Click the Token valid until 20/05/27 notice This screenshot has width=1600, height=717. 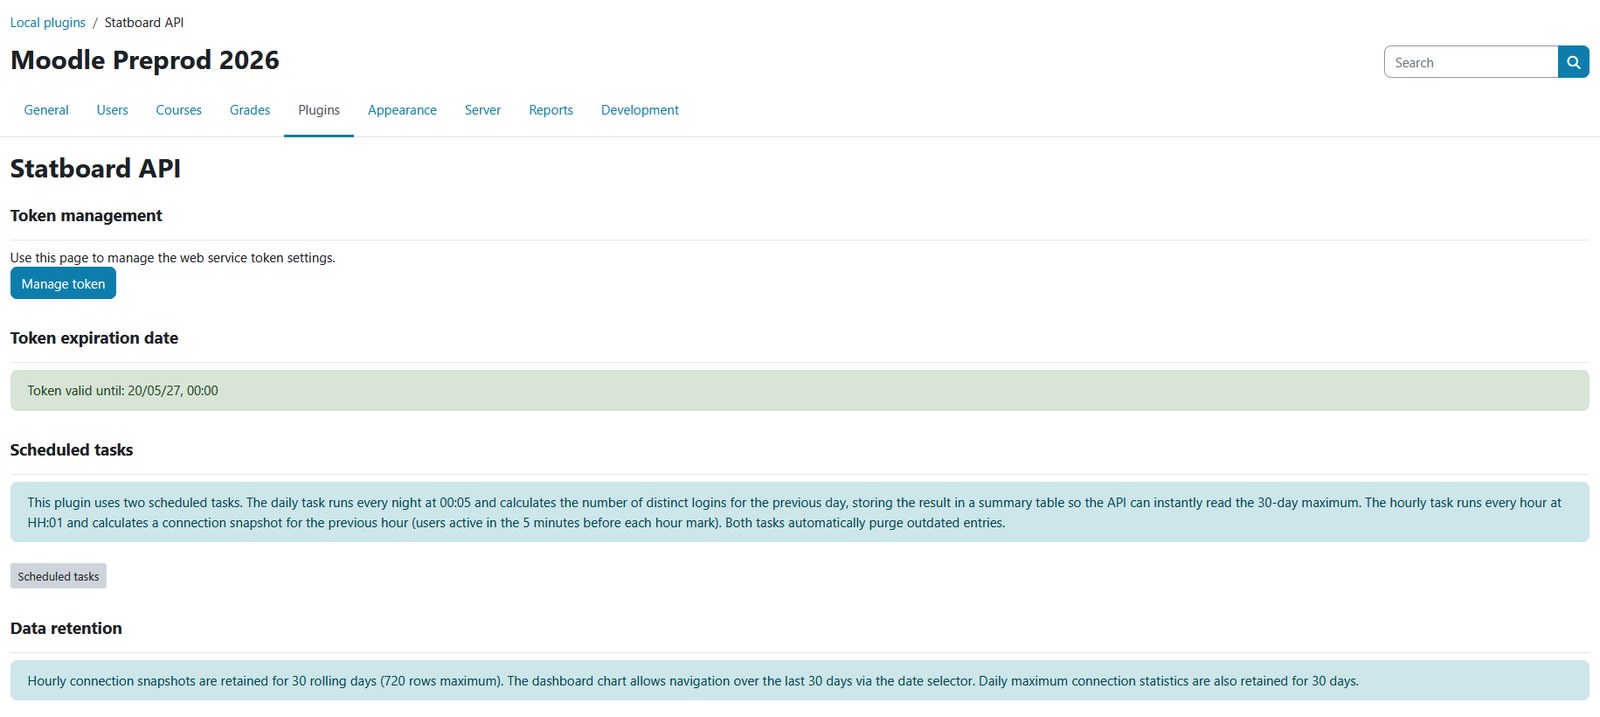[799, 390]
